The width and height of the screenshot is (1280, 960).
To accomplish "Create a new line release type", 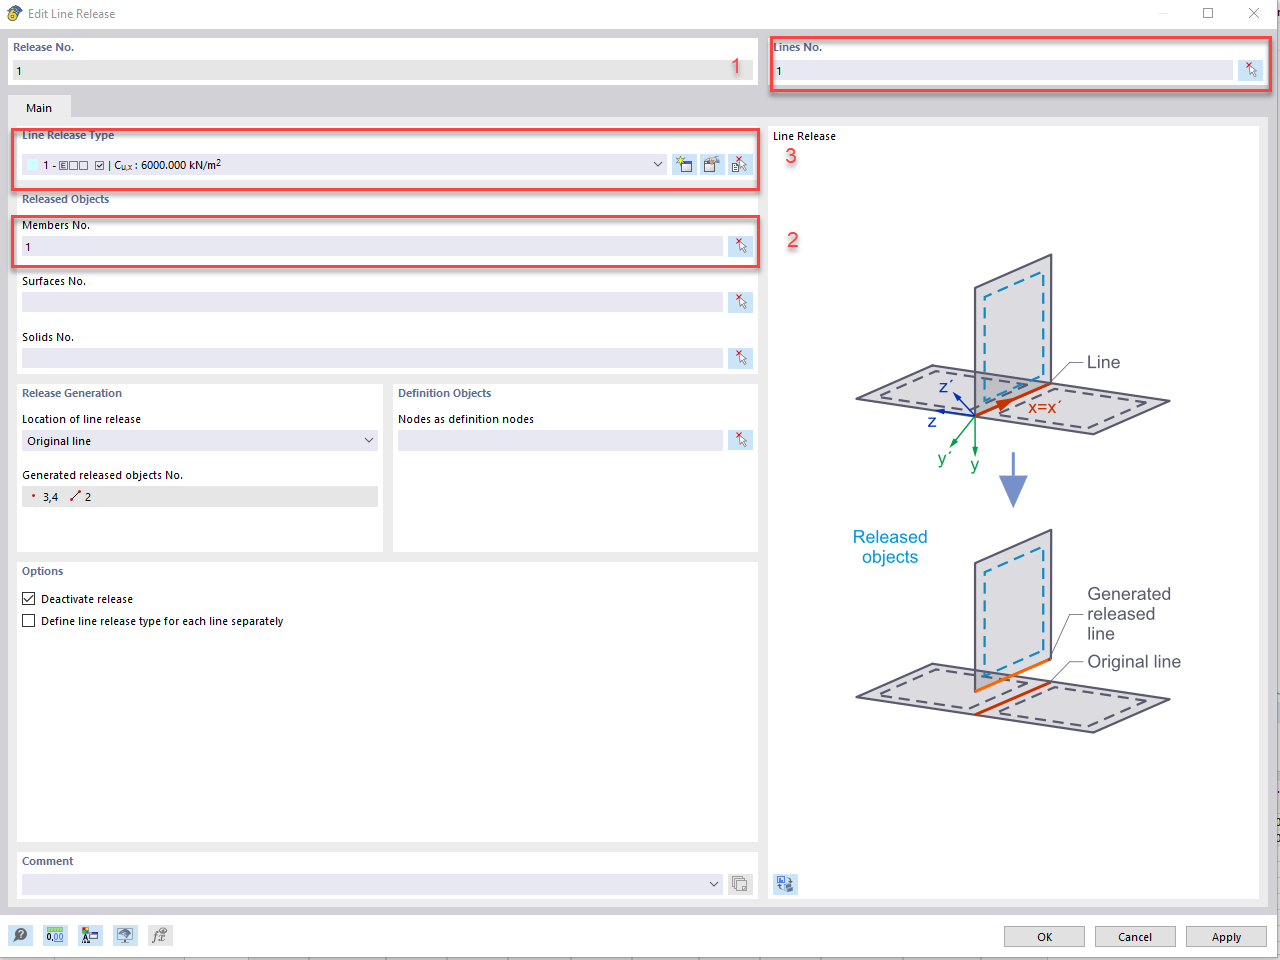I will 684,164.
